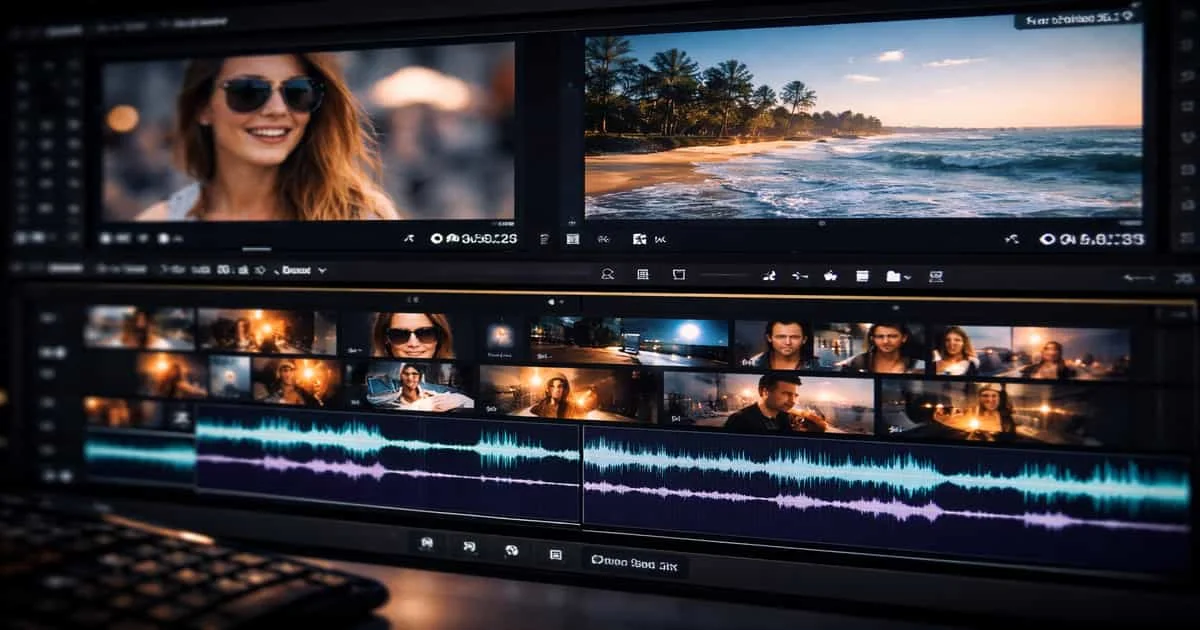Viewport: 1200px width, 630px height.
Task: Click the magnifier search icon in the center toolbar
Action: coord(606,275)
